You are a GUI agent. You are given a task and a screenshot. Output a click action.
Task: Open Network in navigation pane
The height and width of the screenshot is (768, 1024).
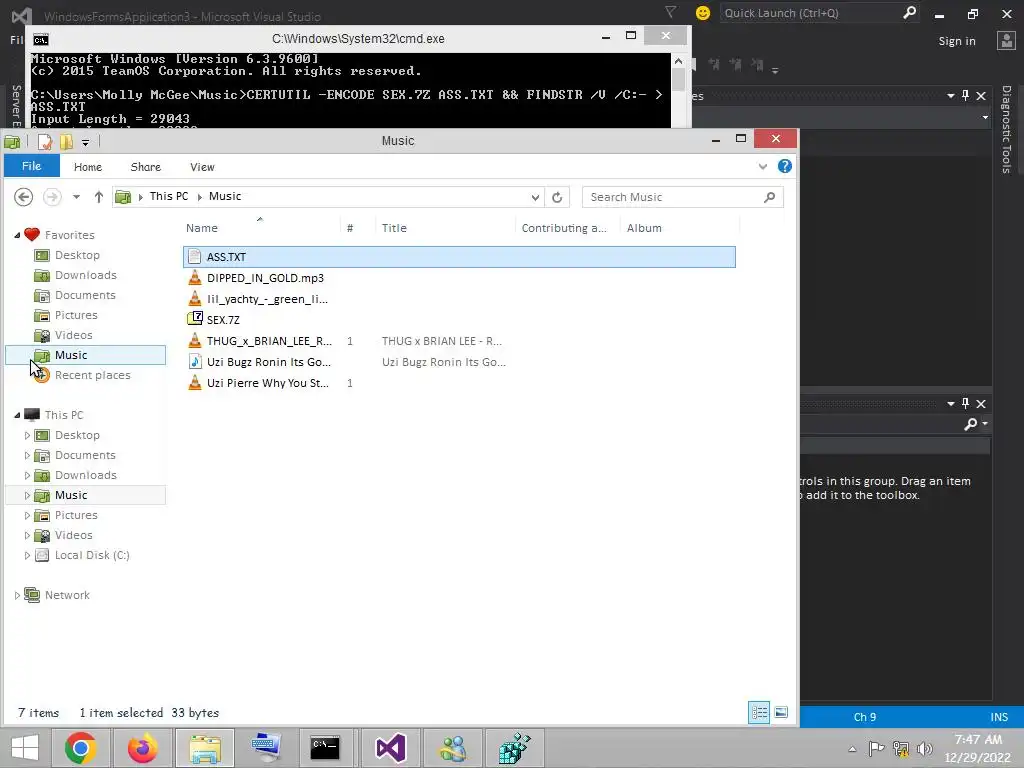67,595
